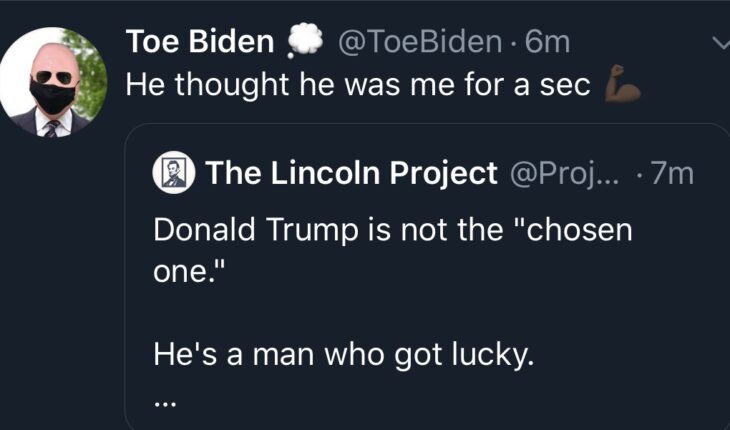730x430 pixels.
Task: Expand the truncated quoted tweet ellipsis
Action: (x=165, y=403)
